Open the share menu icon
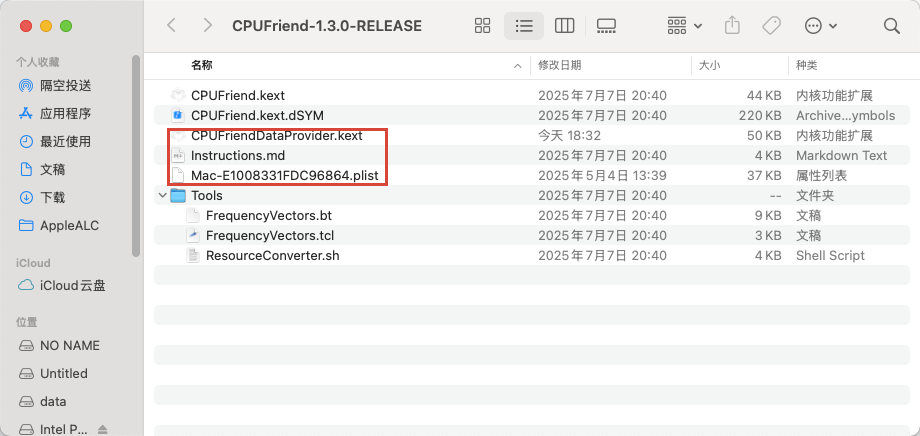The width and height of the screenshot is (920, 436). 732,25
